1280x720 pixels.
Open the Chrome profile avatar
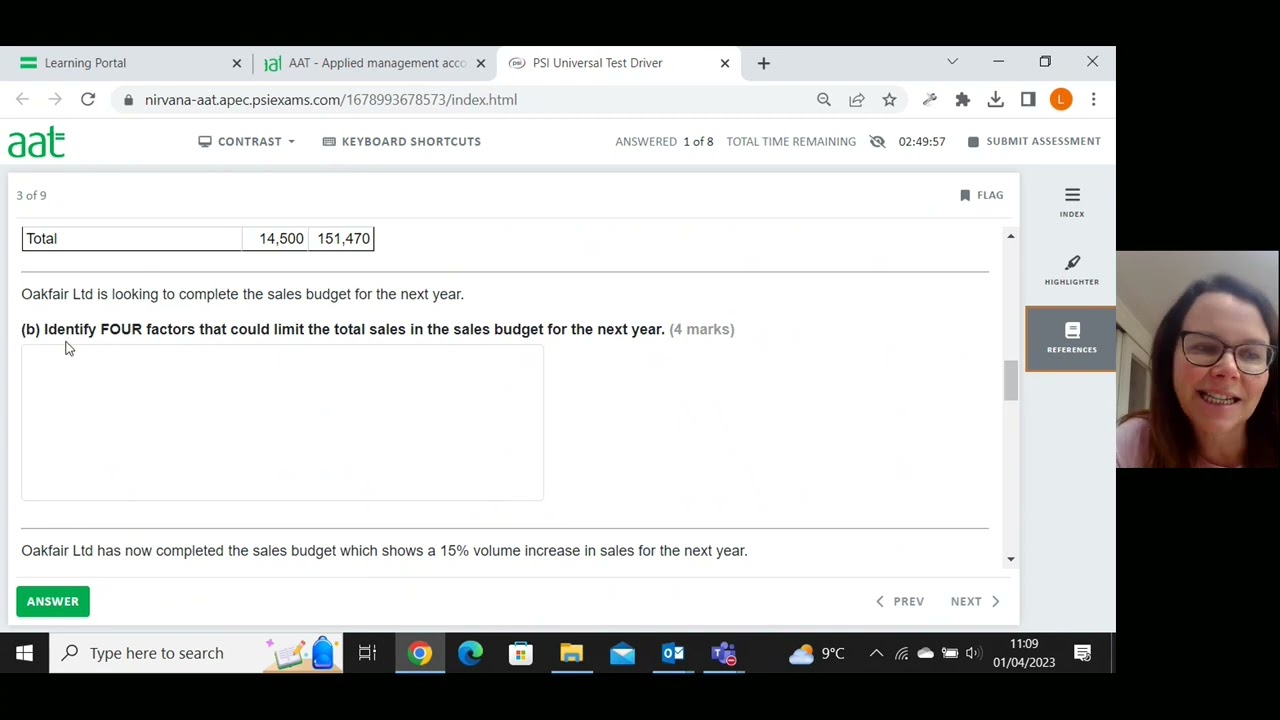(1061, 99)
